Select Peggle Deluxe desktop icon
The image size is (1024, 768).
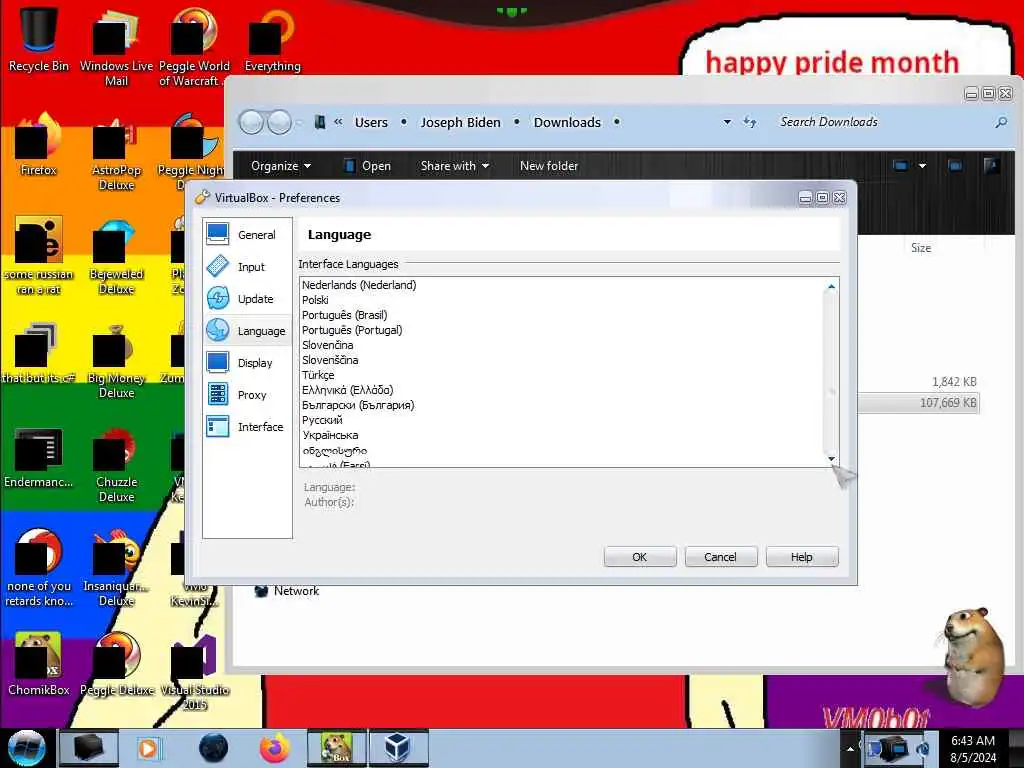(x=117, y=664)
